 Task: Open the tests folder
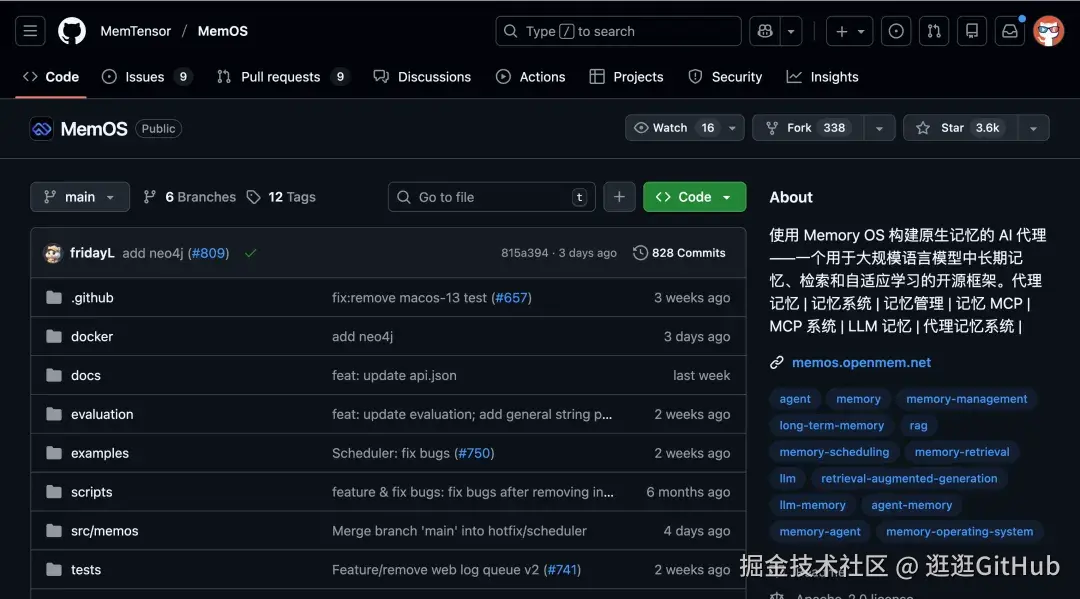point(86,570)
